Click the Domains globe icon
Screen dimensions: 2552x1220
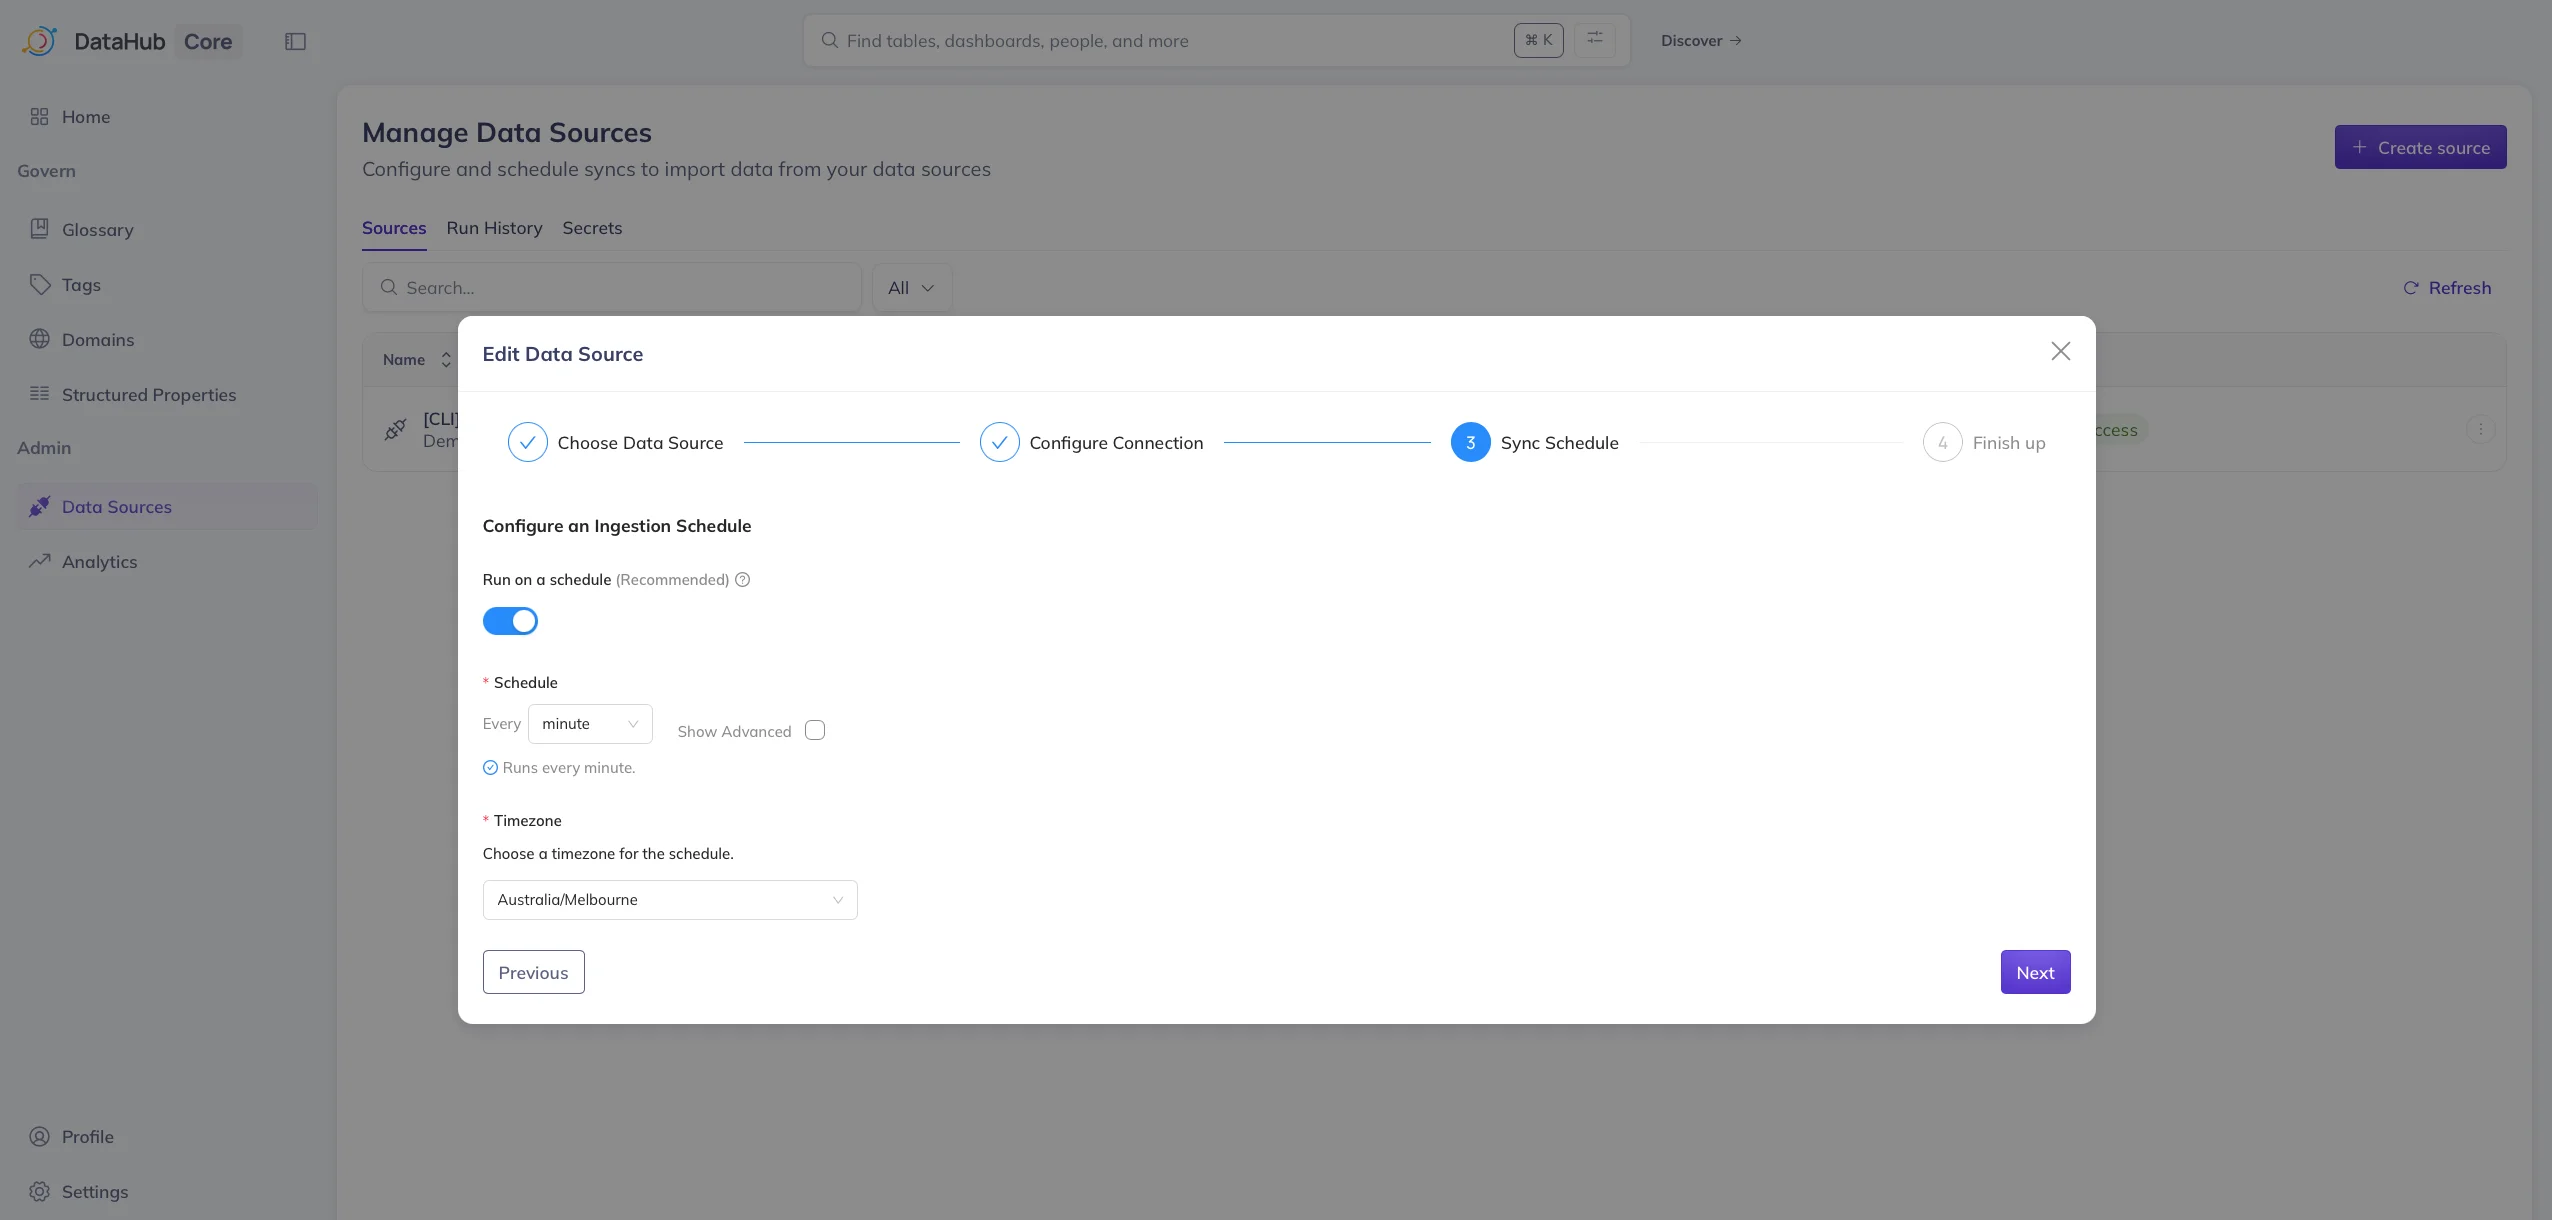[x=40, y=339]
